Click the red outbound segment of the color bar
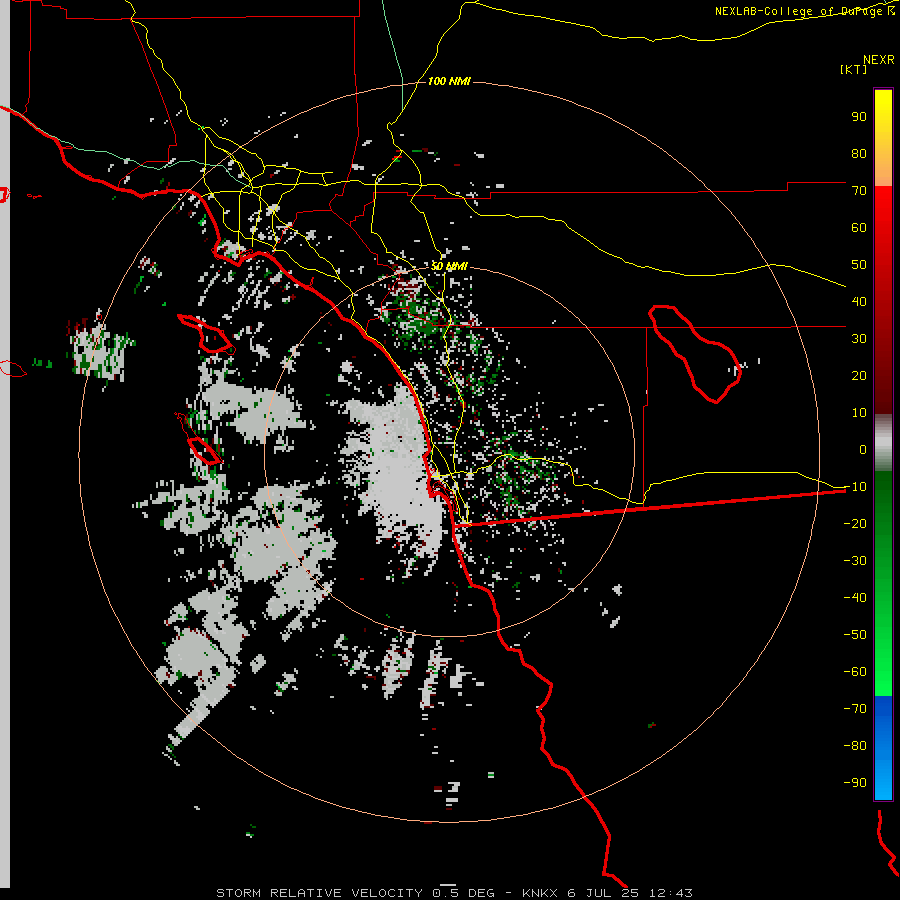900x900 pixels. pos(883,300)
